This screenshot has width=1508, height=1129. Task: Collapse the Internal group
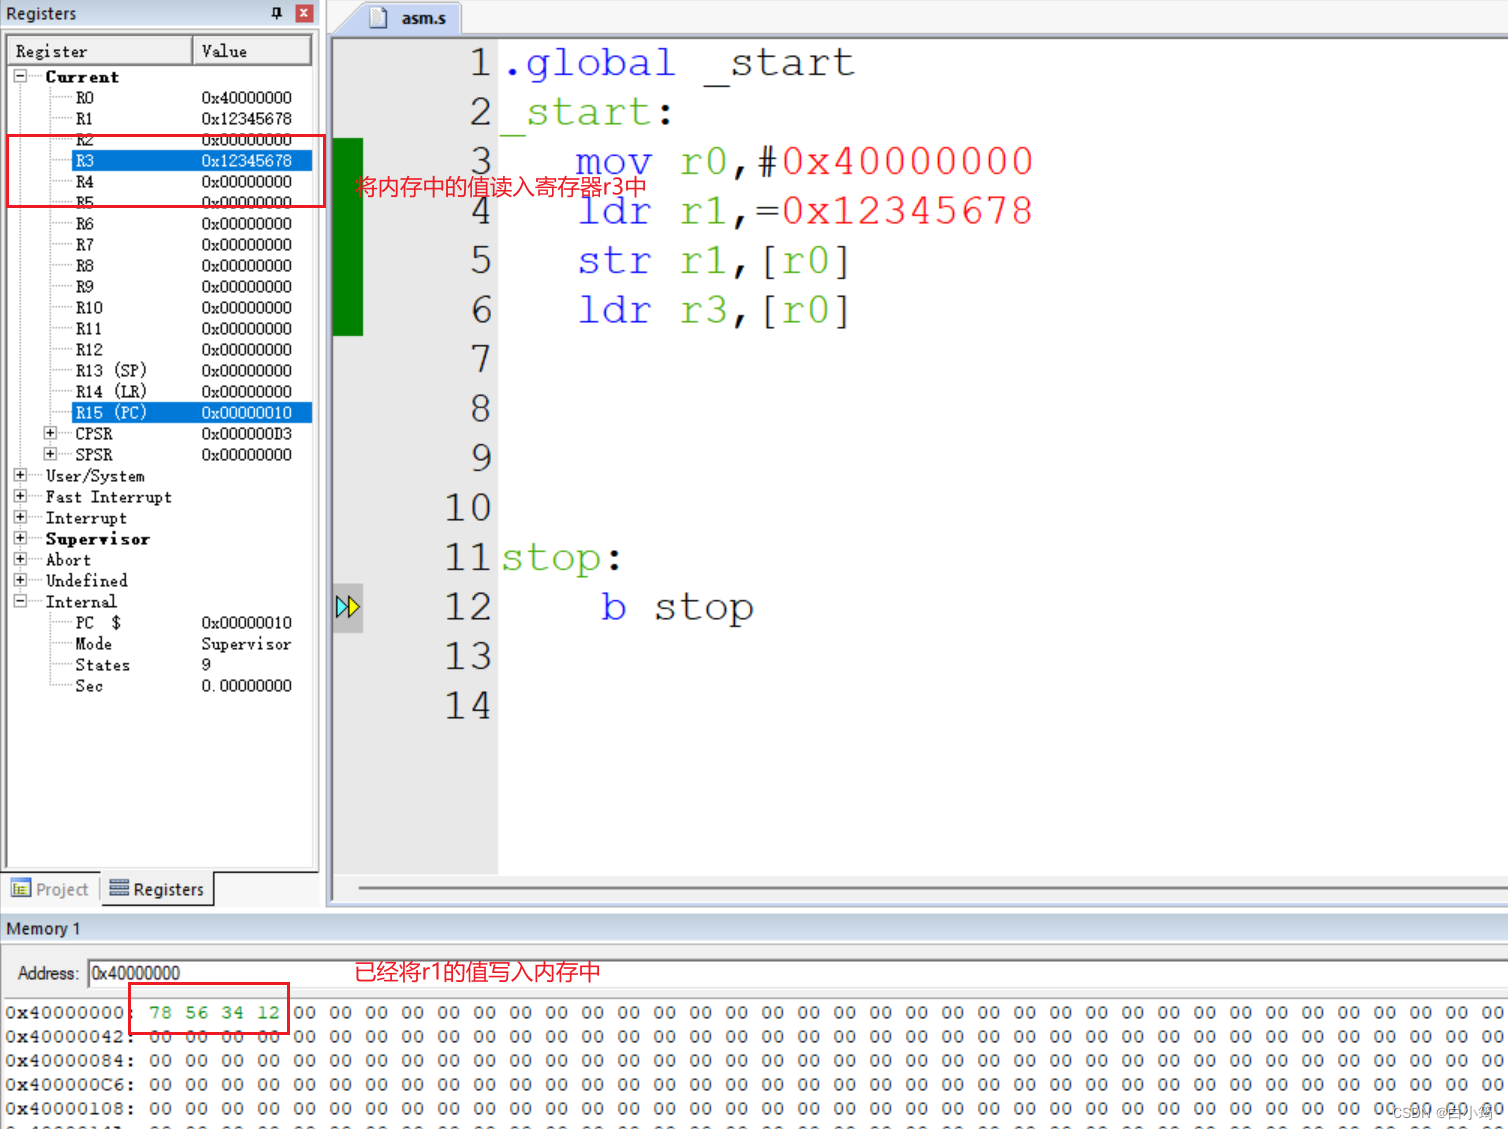[x=20, y=601]
